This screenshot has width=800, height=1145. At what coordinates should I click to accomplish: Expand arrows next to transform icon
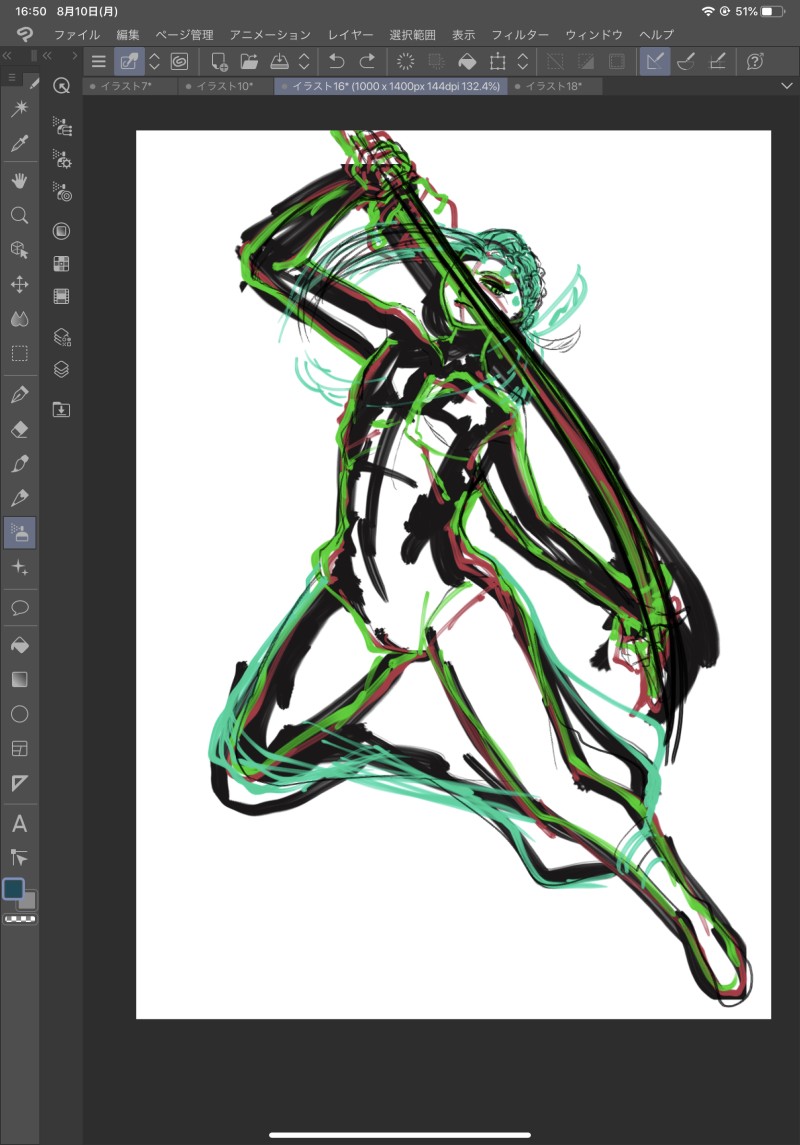(x=523, y=61)
